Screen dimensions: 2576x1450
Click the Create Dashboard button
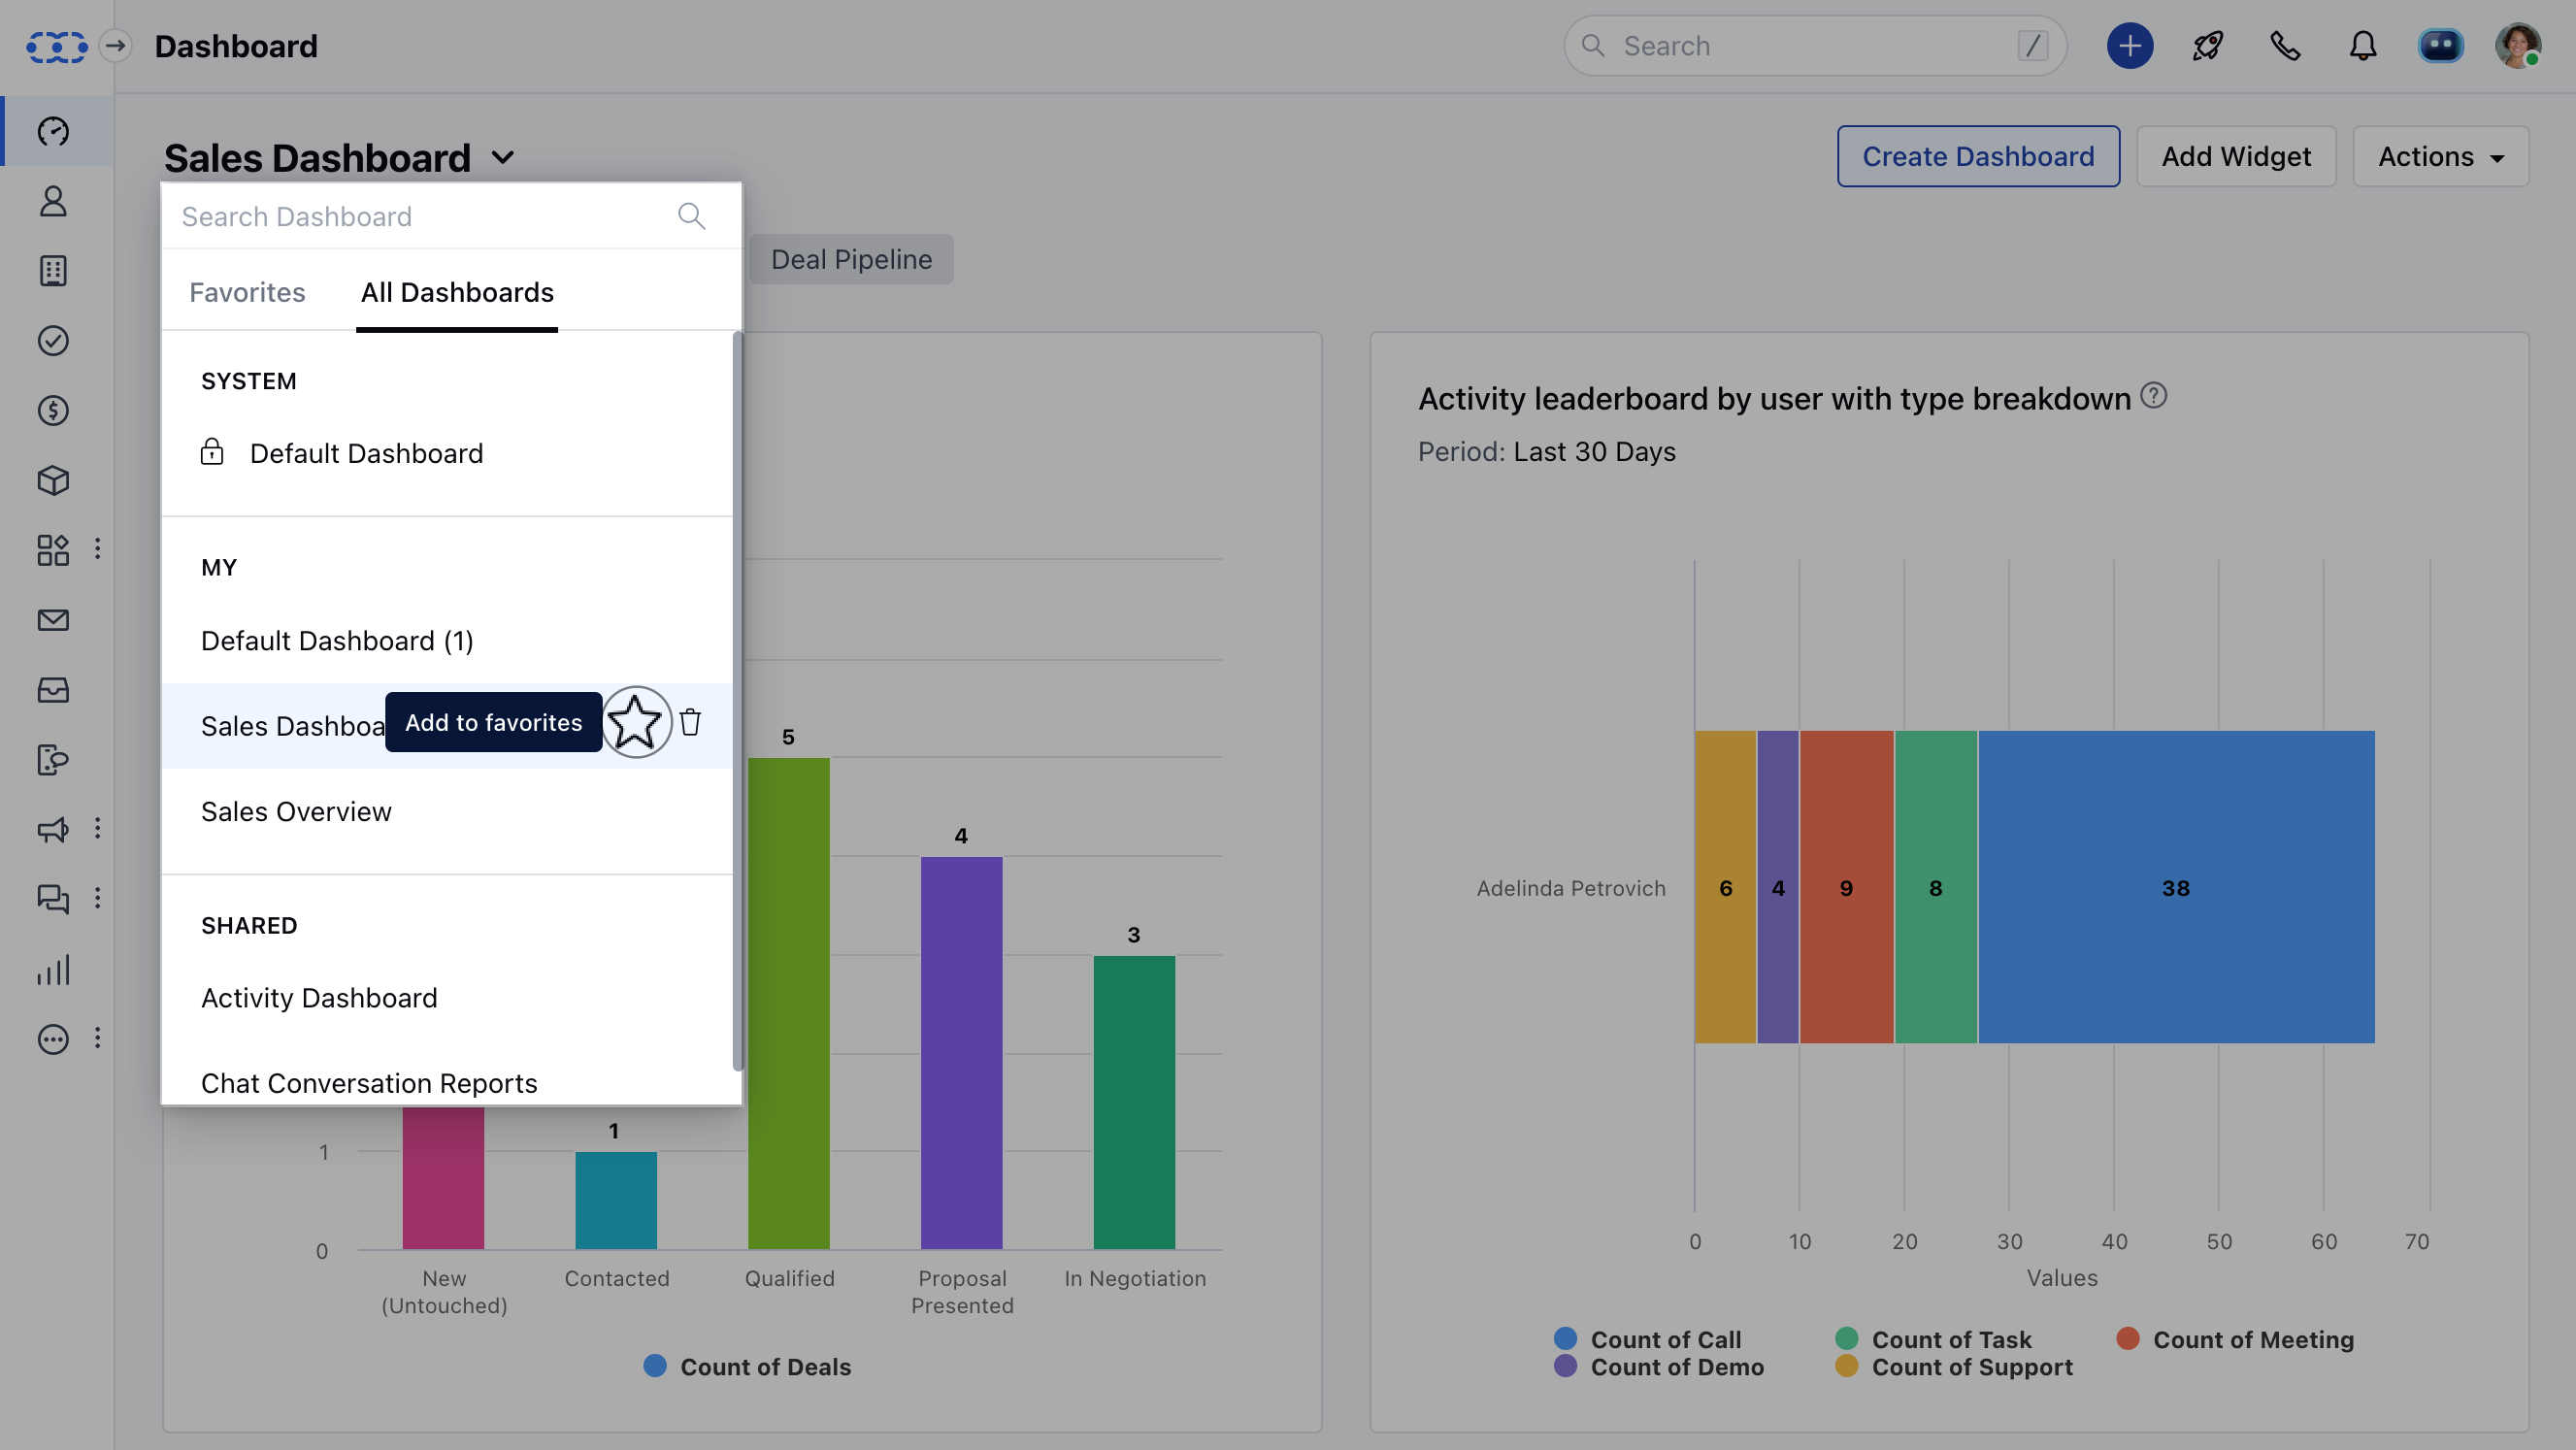[1977, 157]
